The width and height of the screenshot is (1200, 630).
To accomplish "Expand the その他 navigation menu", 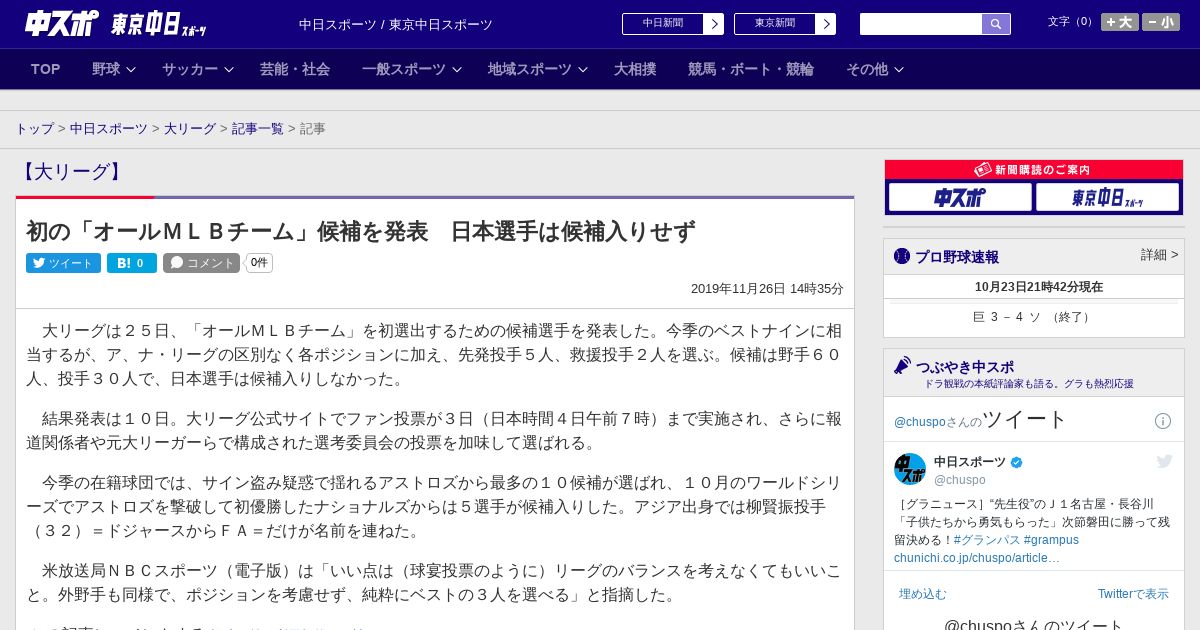I will pos(875,69).
